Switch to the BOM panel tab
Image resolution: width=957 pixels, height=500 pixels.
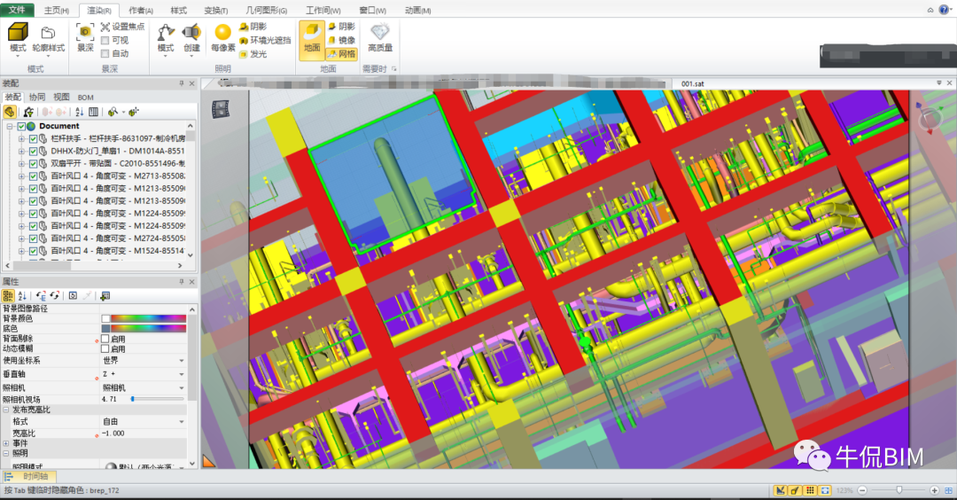tap(85, 97)
